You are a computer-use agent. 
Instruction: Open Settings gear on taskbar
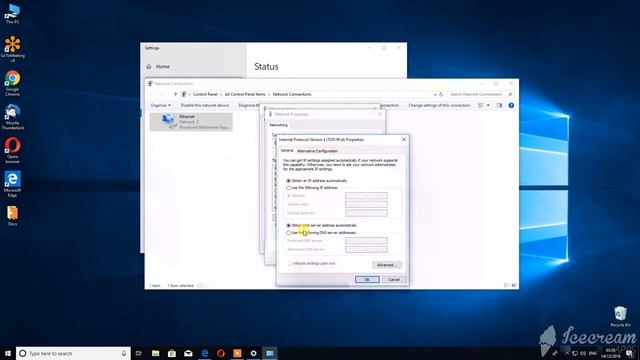tap(253, 353)
